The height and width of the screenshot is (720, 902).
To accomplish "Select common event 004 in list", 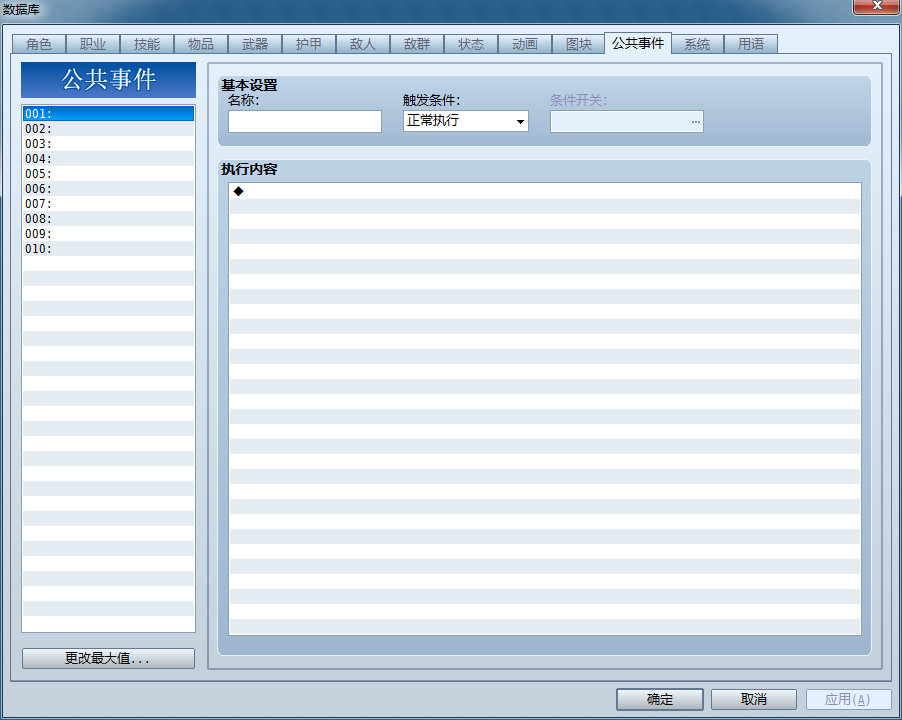I will (x=108, y=158).
